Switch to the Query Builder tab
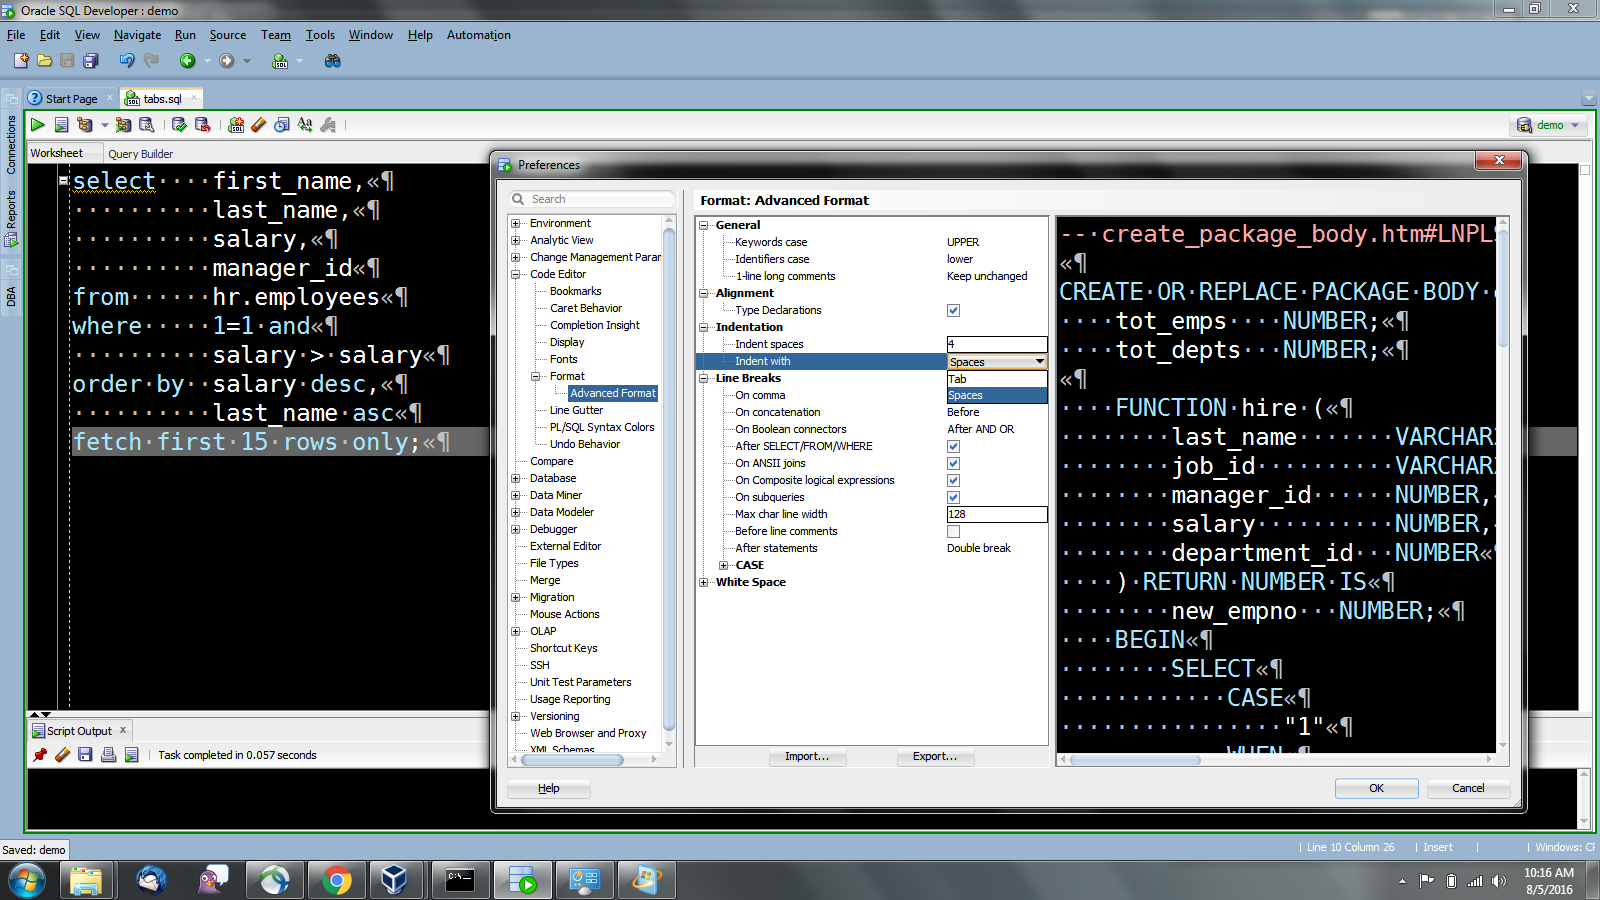The height and width of the screenshot is (900, 1600). point(140,154)
